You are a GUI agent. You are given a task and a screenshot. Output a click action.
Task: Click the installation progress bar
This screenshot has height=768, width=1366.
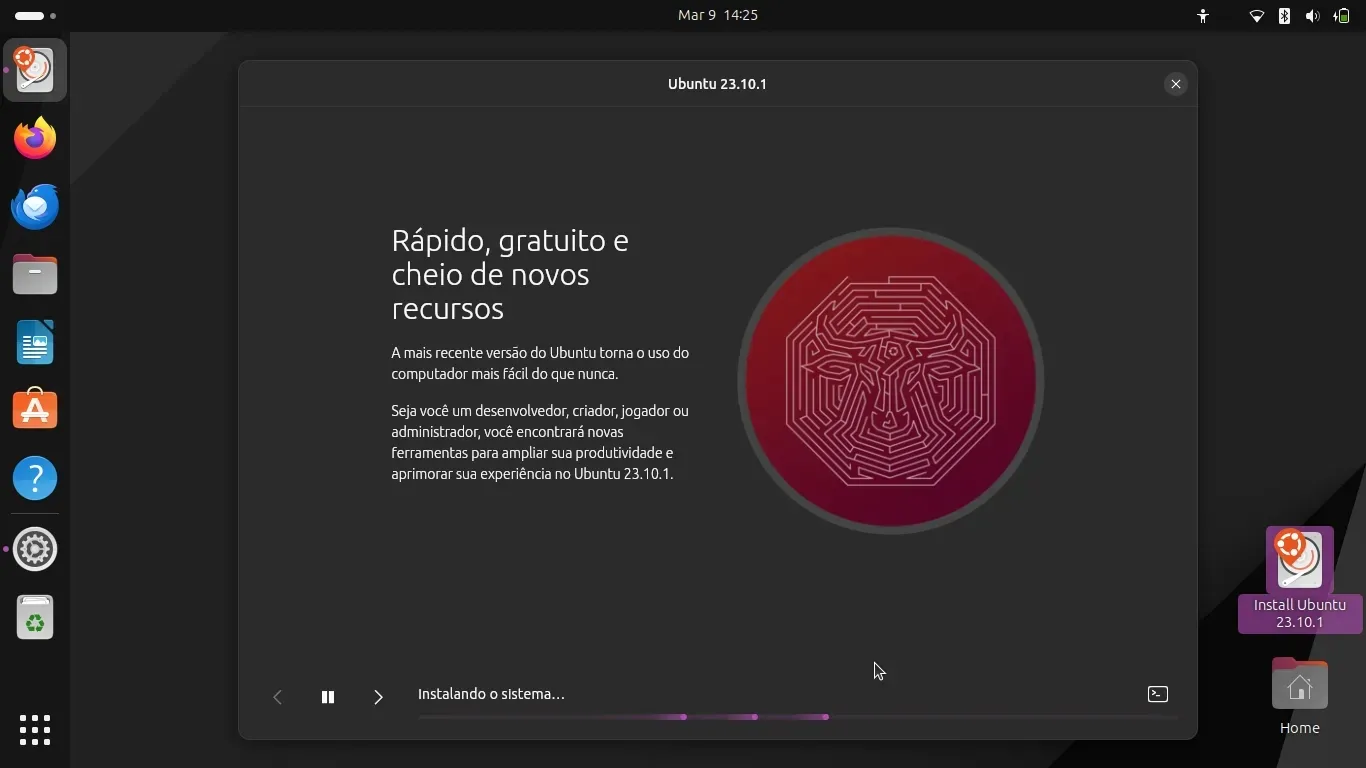(797, 717)
